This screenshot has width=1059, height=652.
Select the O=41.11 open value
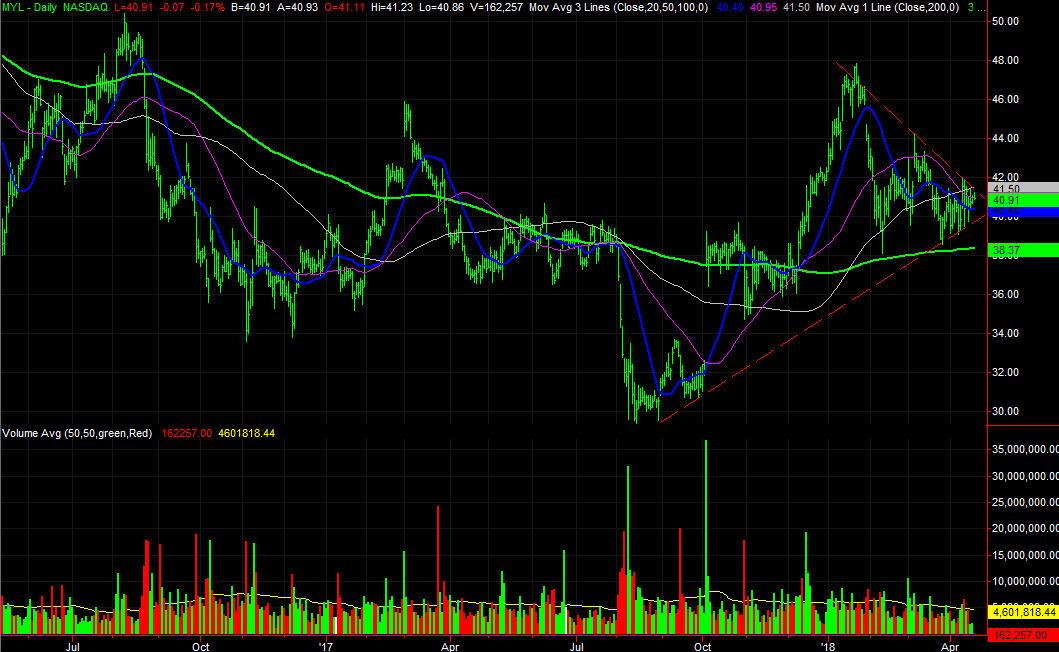click(x=343, y=7)
